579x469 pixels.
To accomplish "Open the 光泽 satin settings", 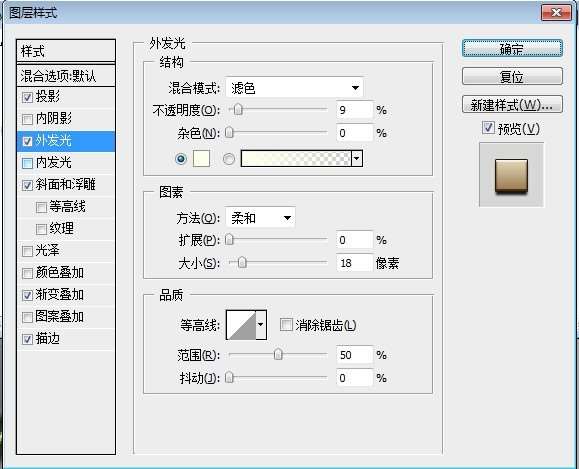I will [x=48, y=250].
